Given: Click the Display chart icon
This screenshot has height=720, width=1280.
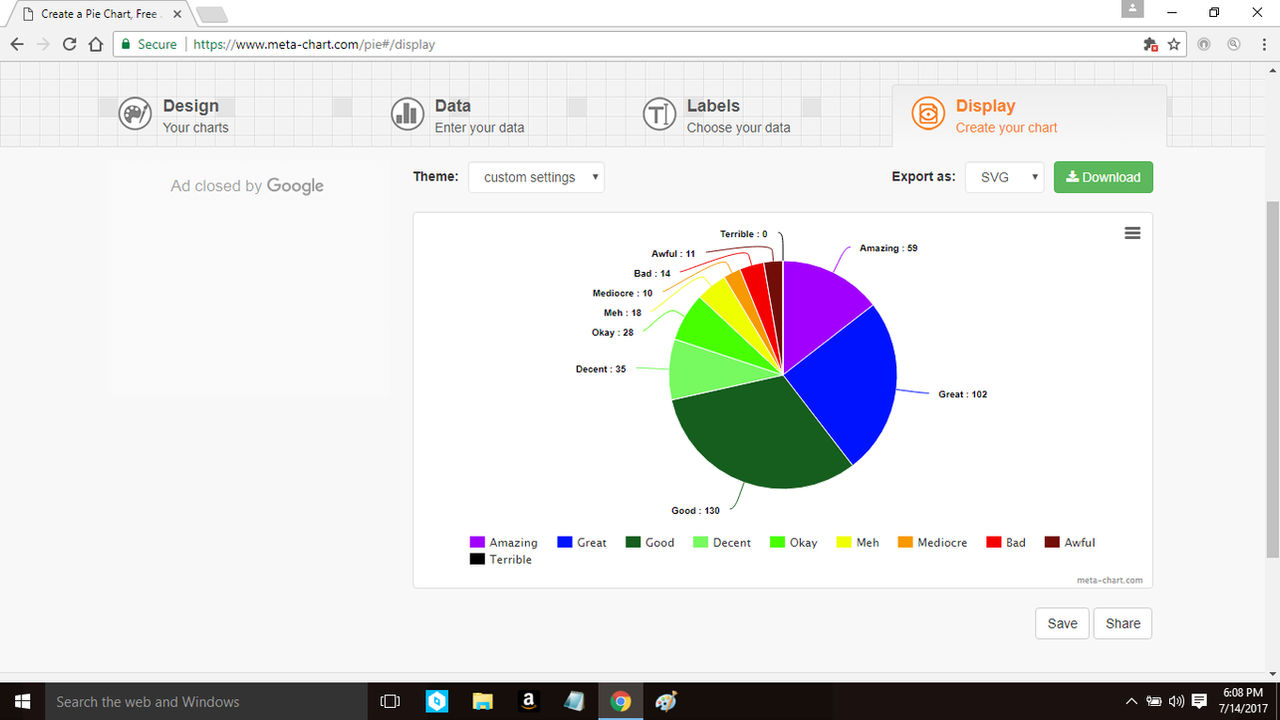Looking at the screenshot, I should (x=928, y=114).
